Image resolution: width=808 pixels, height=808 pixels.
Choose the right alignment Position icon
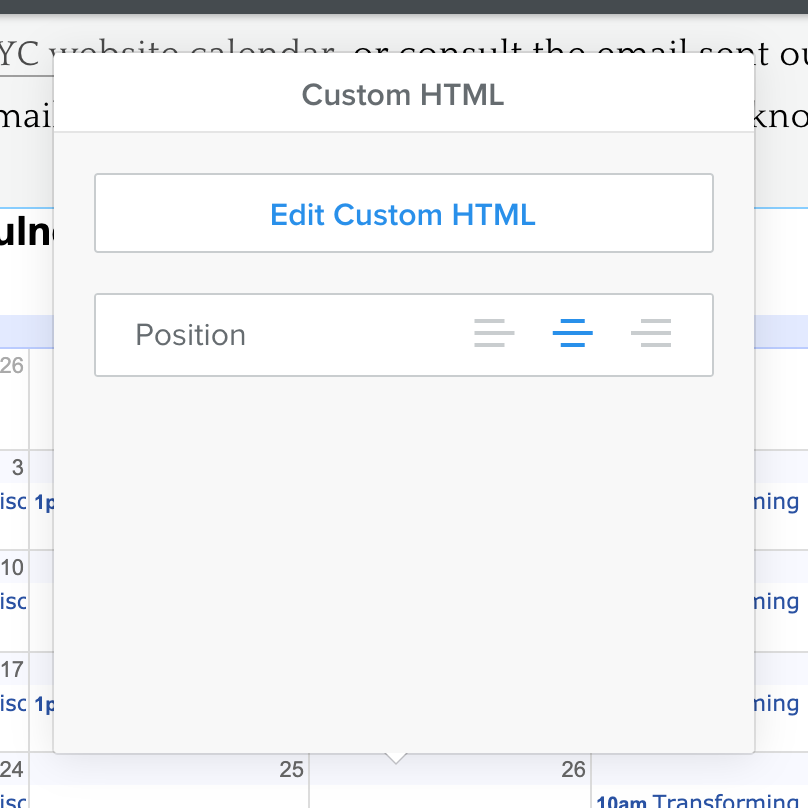(x=651, y=334)
